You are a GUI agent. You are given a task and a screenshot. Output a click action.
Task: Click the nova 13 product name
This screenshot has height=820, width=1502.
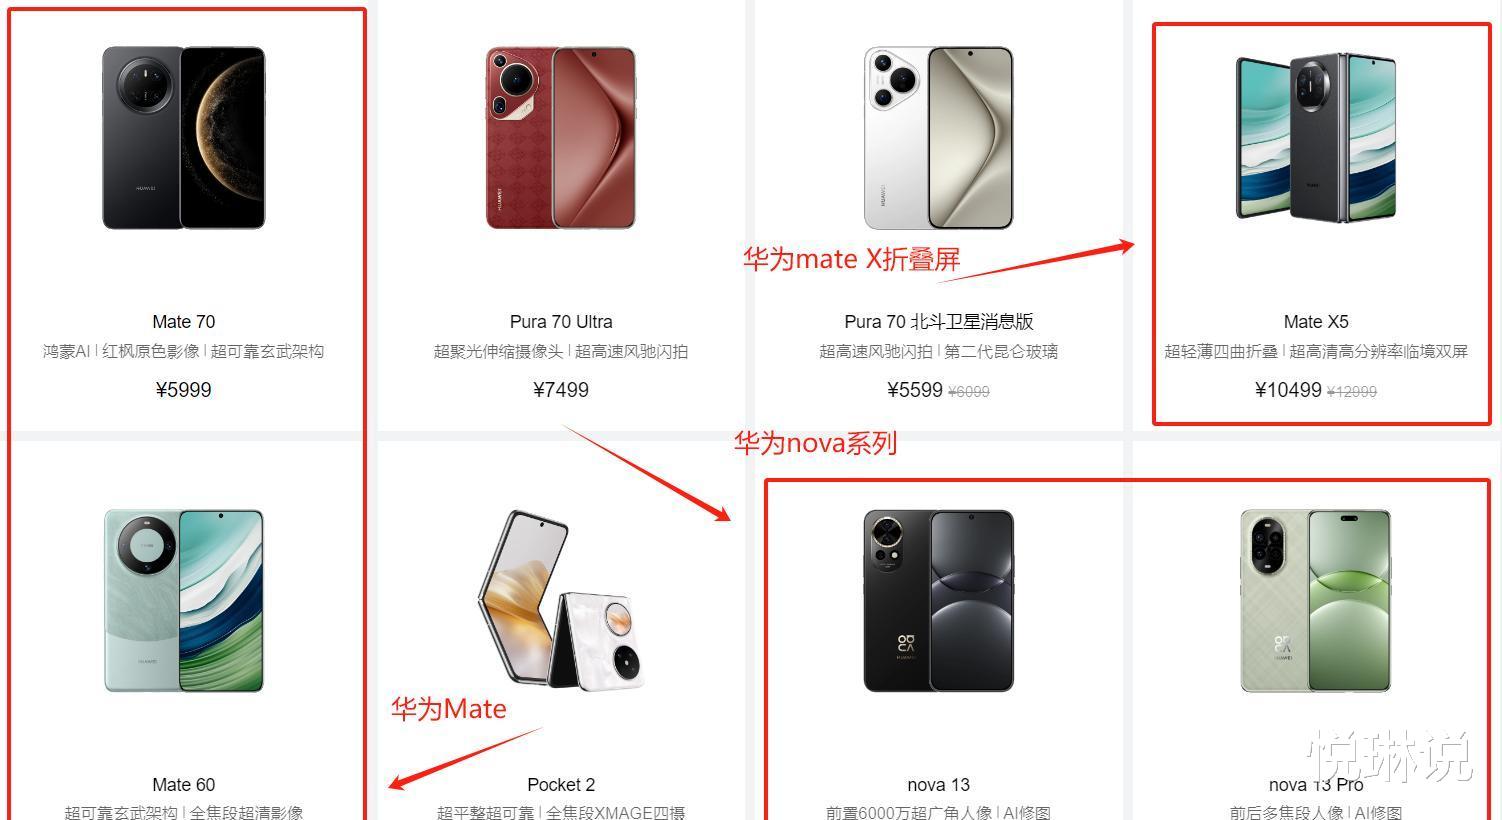939,785
